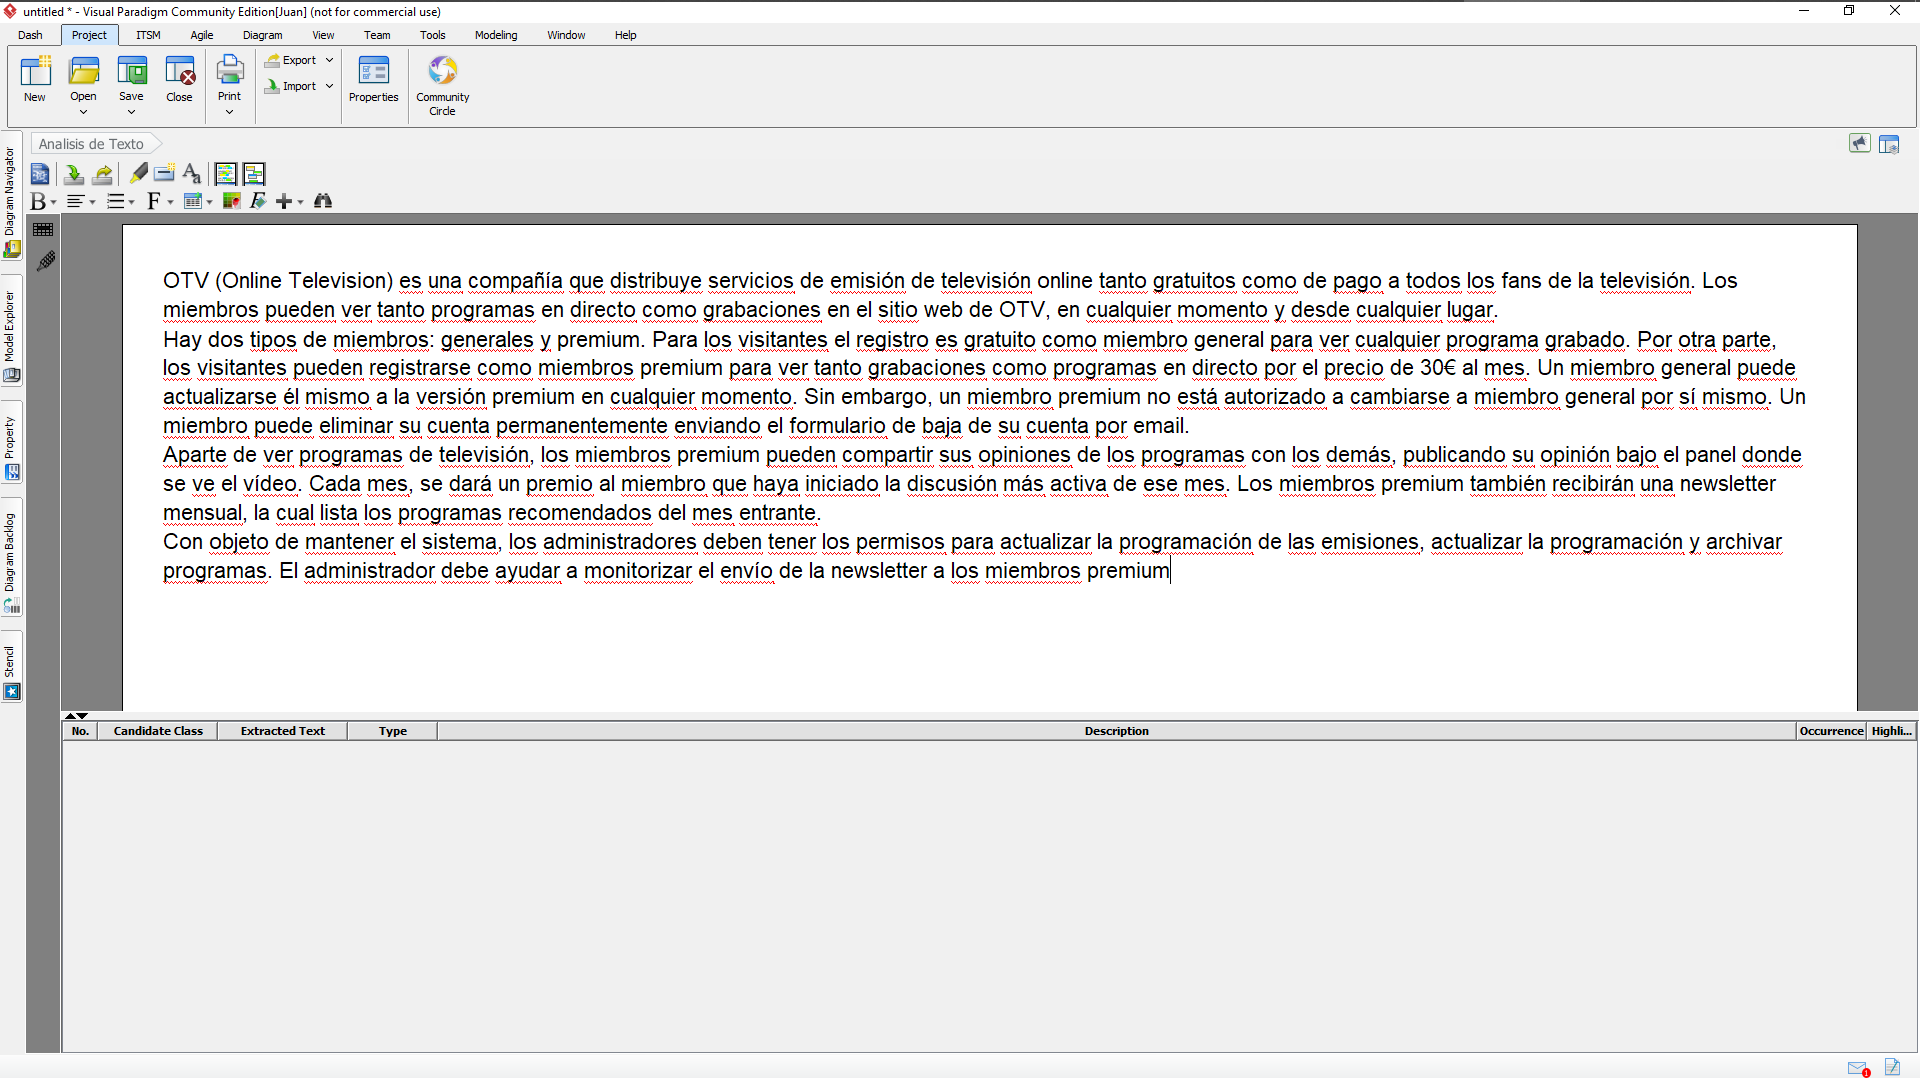1920x1080 pixels.
Task: Click inside the text document area
Action: click(x=988, y=640)
